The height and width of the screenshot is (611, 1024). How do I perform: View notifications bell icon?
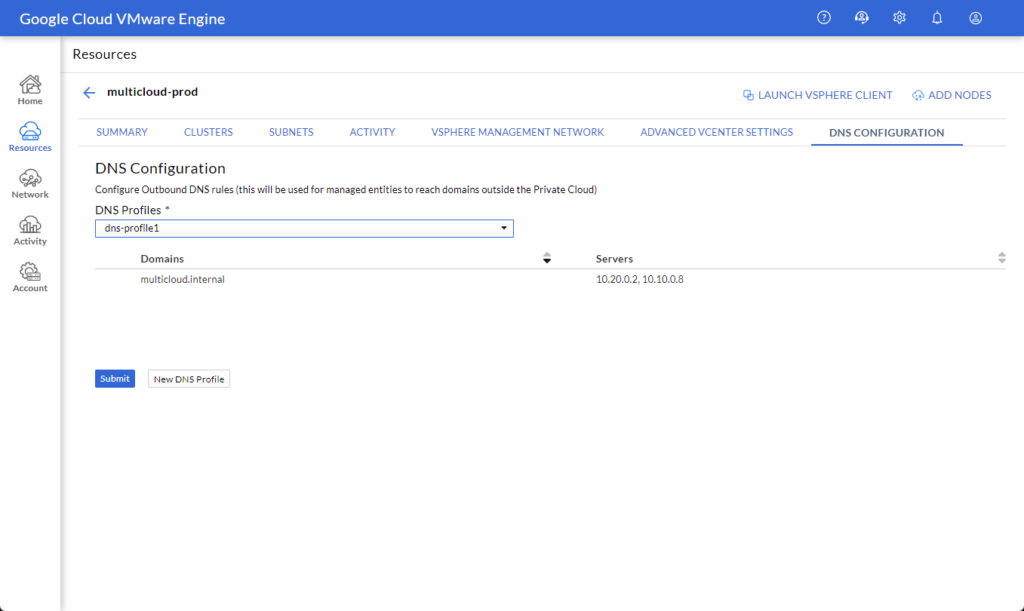point(937,18)
